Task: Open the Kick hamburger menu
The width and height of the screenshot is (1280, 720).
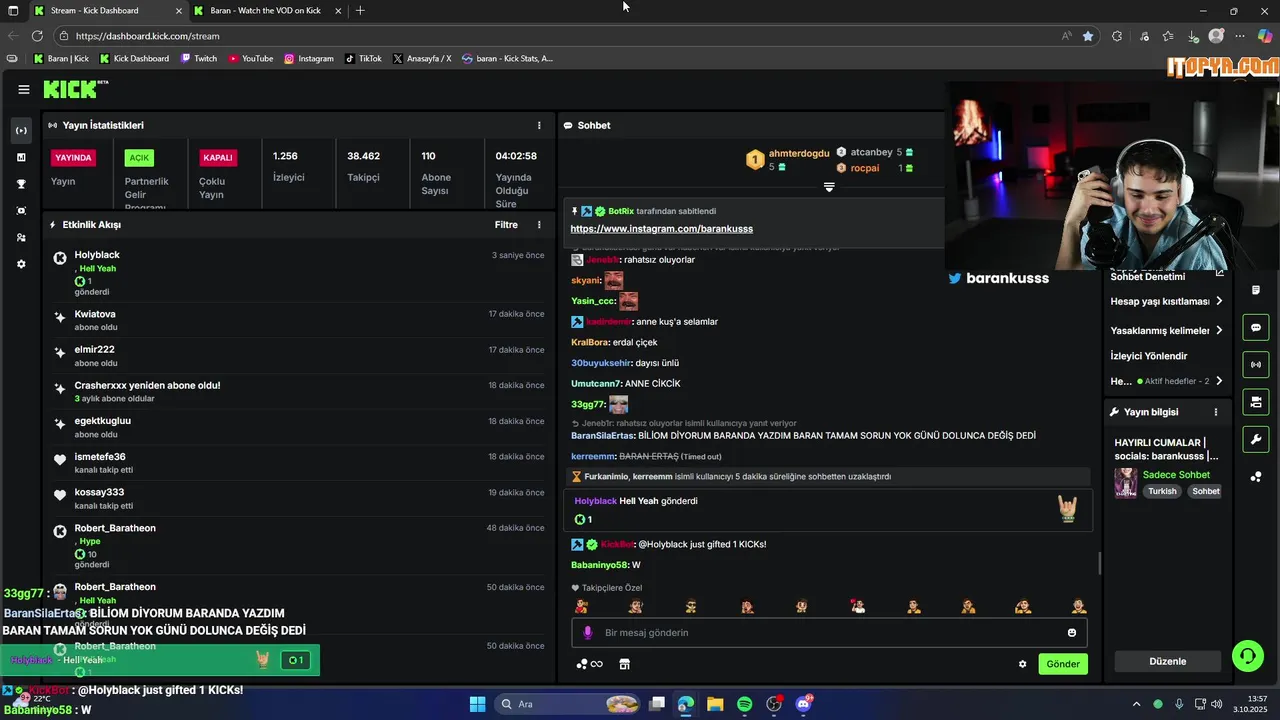Action: 23,89
